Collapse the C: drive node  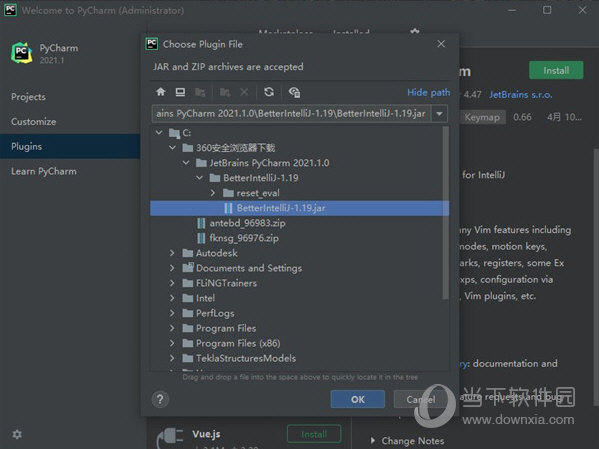click(x=159, y=133)
